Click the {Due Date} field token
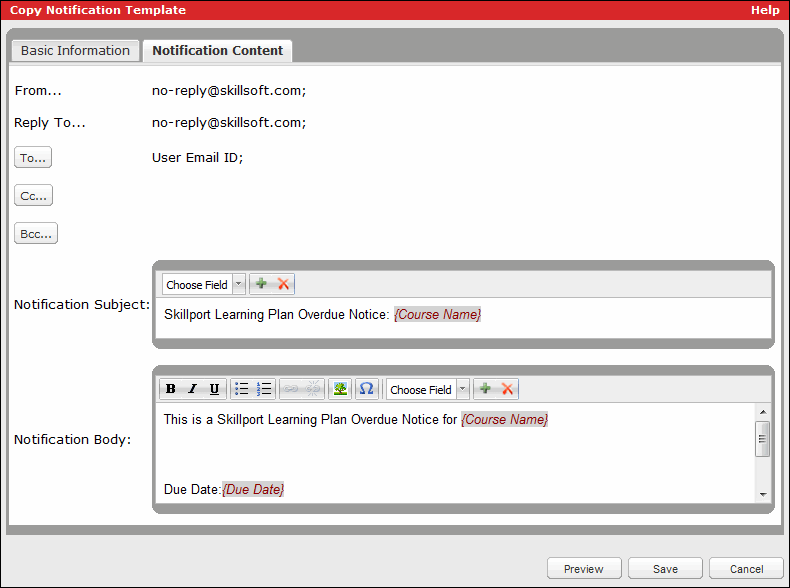790x588 pixels. point(253,489)
